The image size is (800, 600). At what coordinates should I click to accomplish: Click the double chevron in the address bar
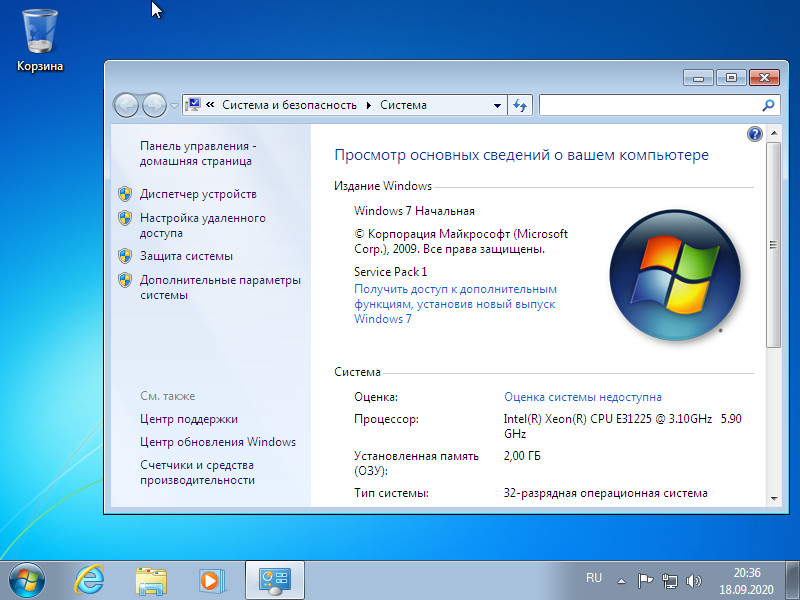pos(210,105)
